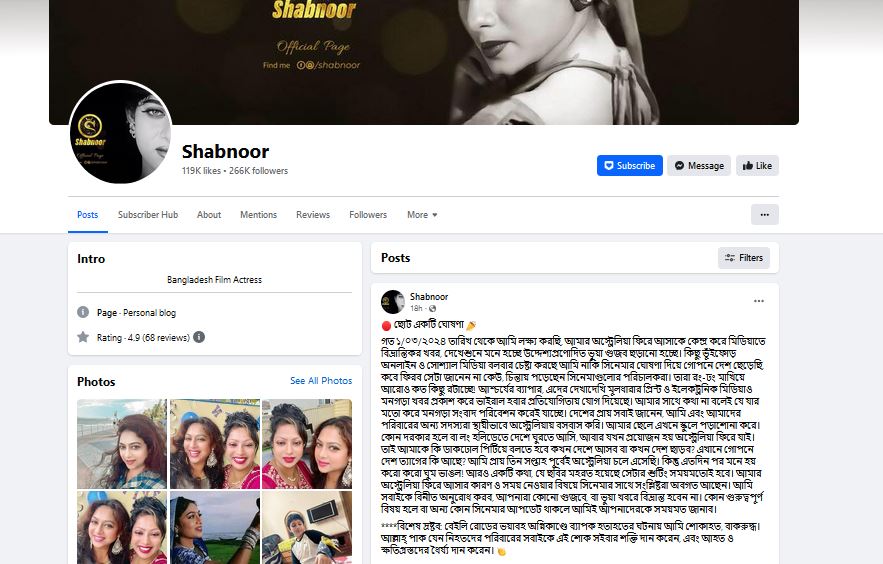Open the See All Photos link
Viewport: 883px width, 564px height.
tap(321, 381)
